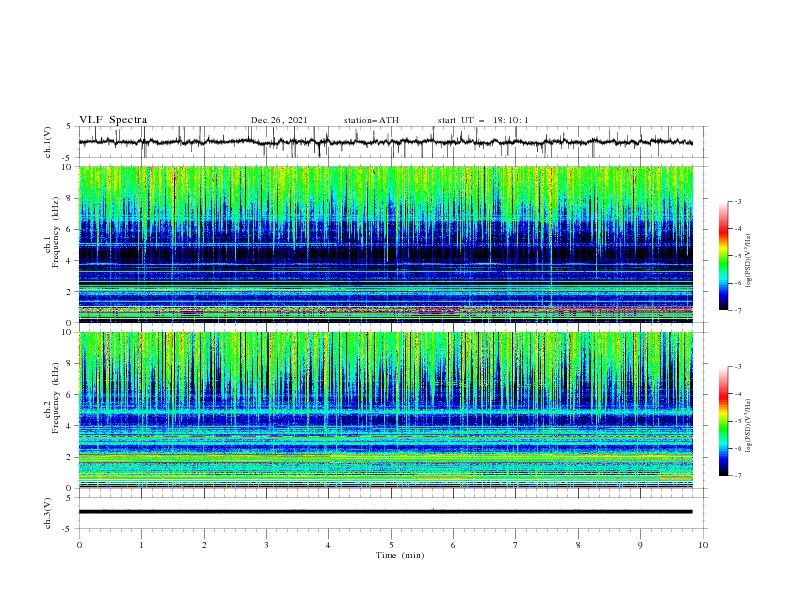792x612 pixels.
Task: Click the ch.1 PSD color bar
Action: click(724, 256)
